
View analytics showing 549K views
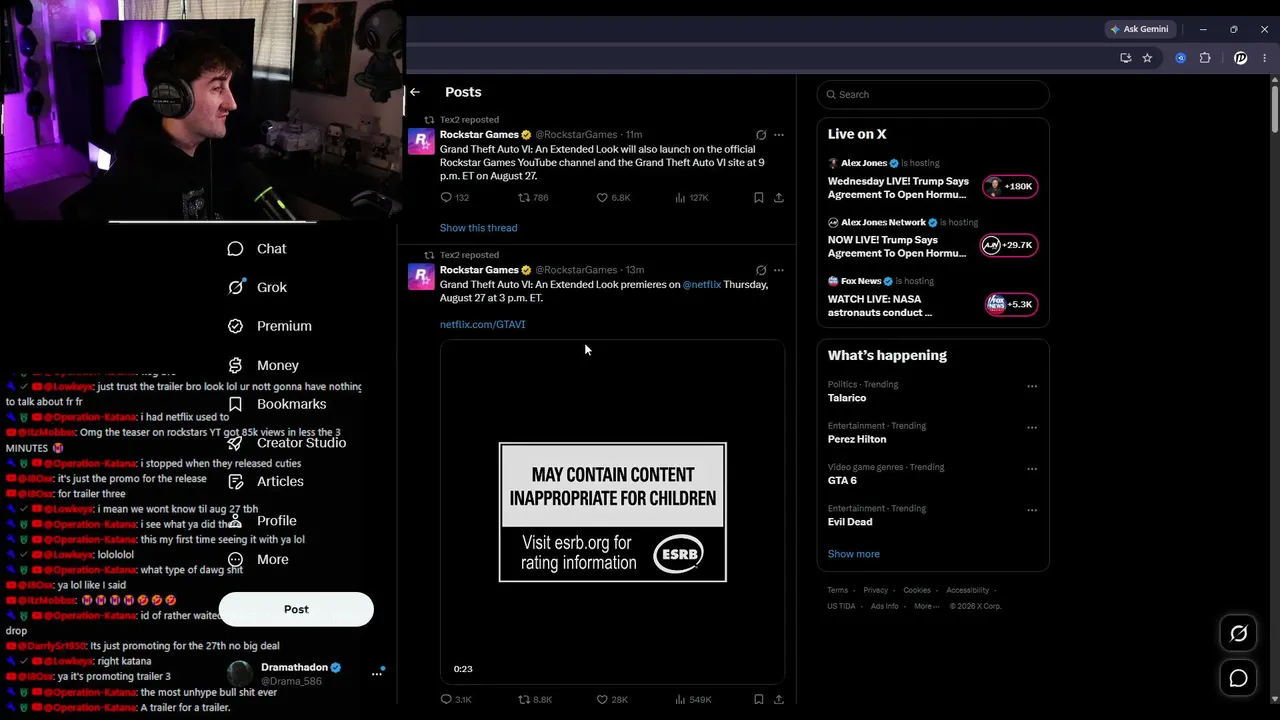693,700
